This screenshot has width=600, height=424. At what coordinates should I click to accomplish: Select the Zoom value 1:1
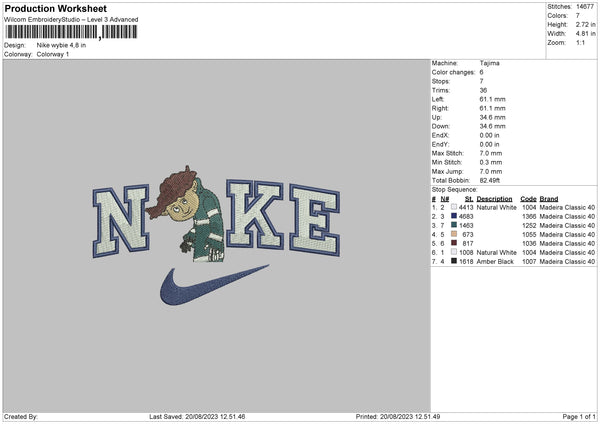(x=580, y=42)
